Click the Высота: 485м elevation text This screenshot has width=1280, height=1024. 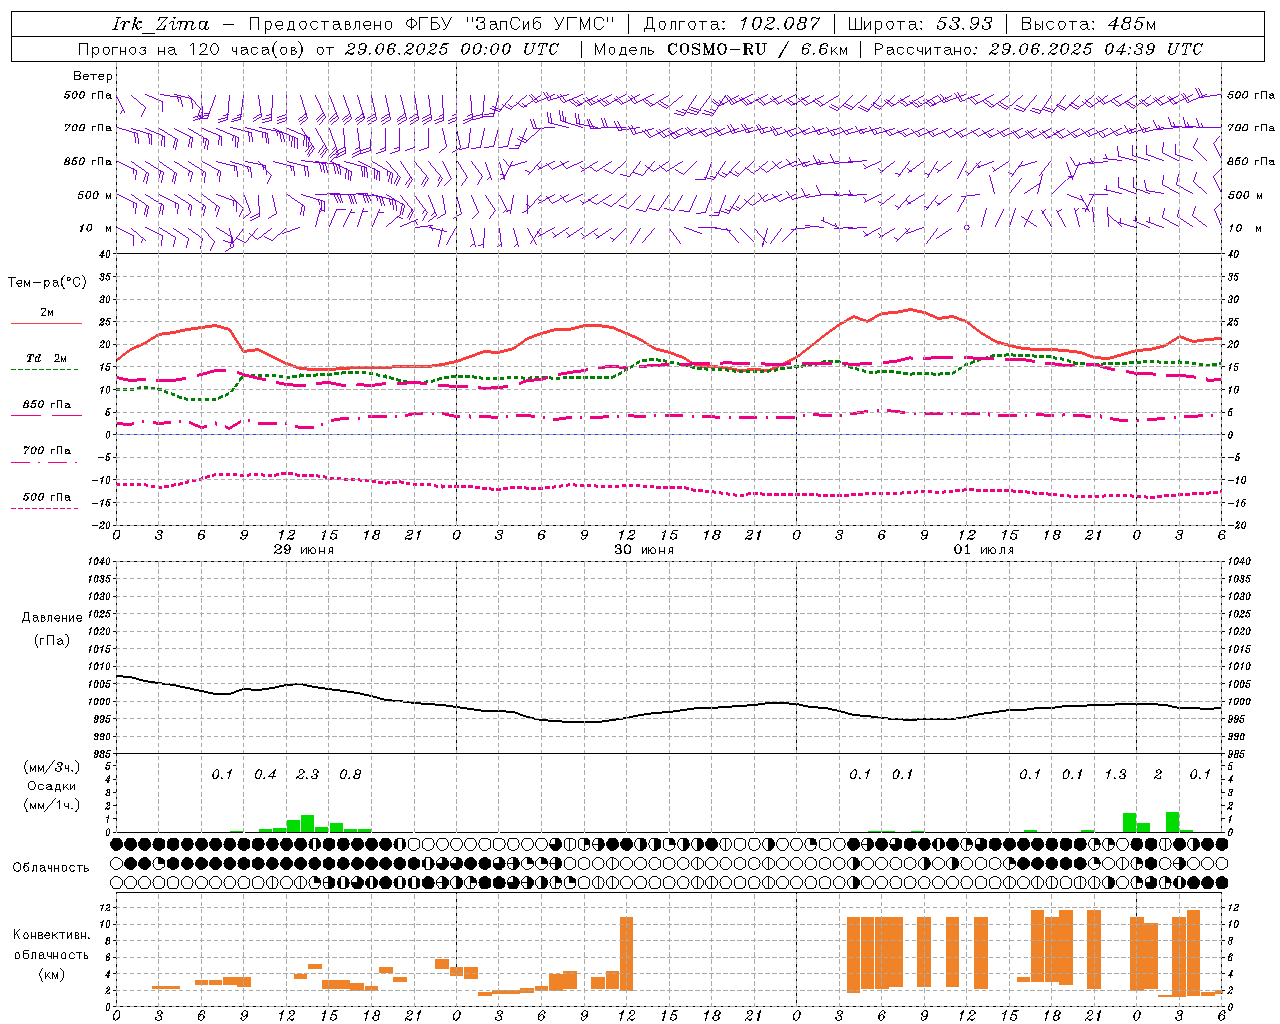click(x=1088, y=24)
